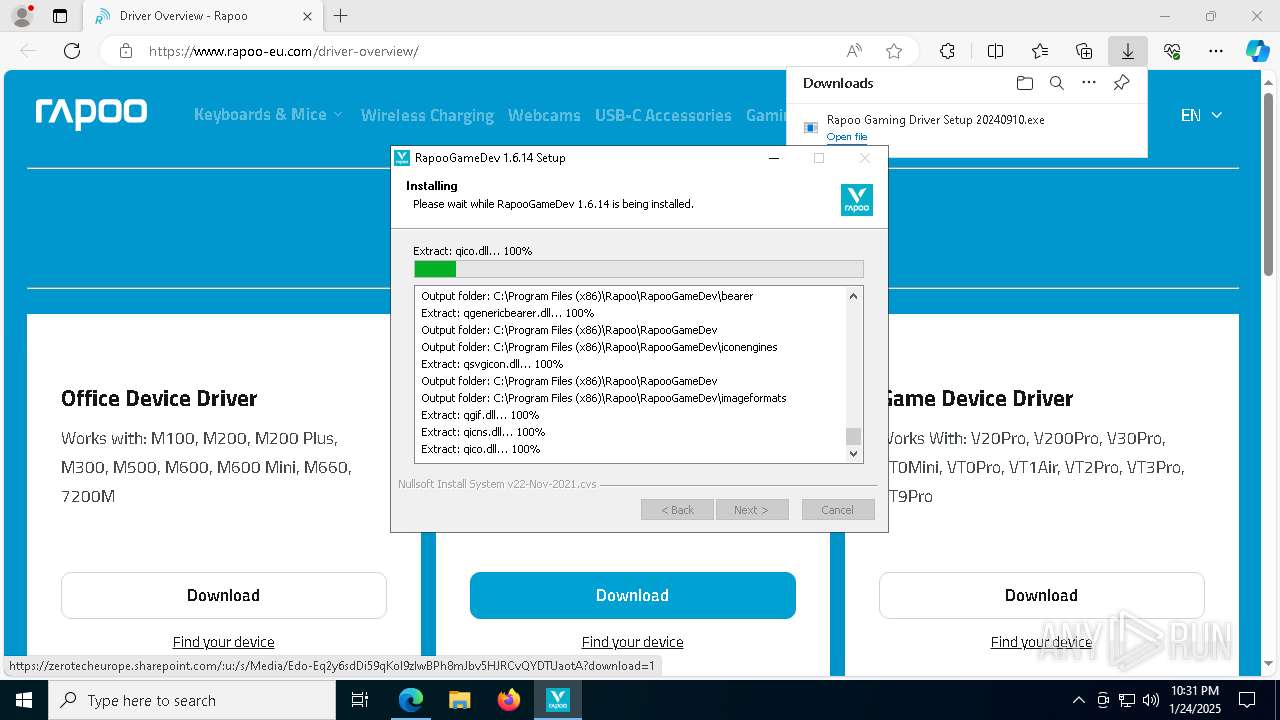Open the Favorites list icon
This screenshot has height=720, width=1280.
tap(1040, 51)
